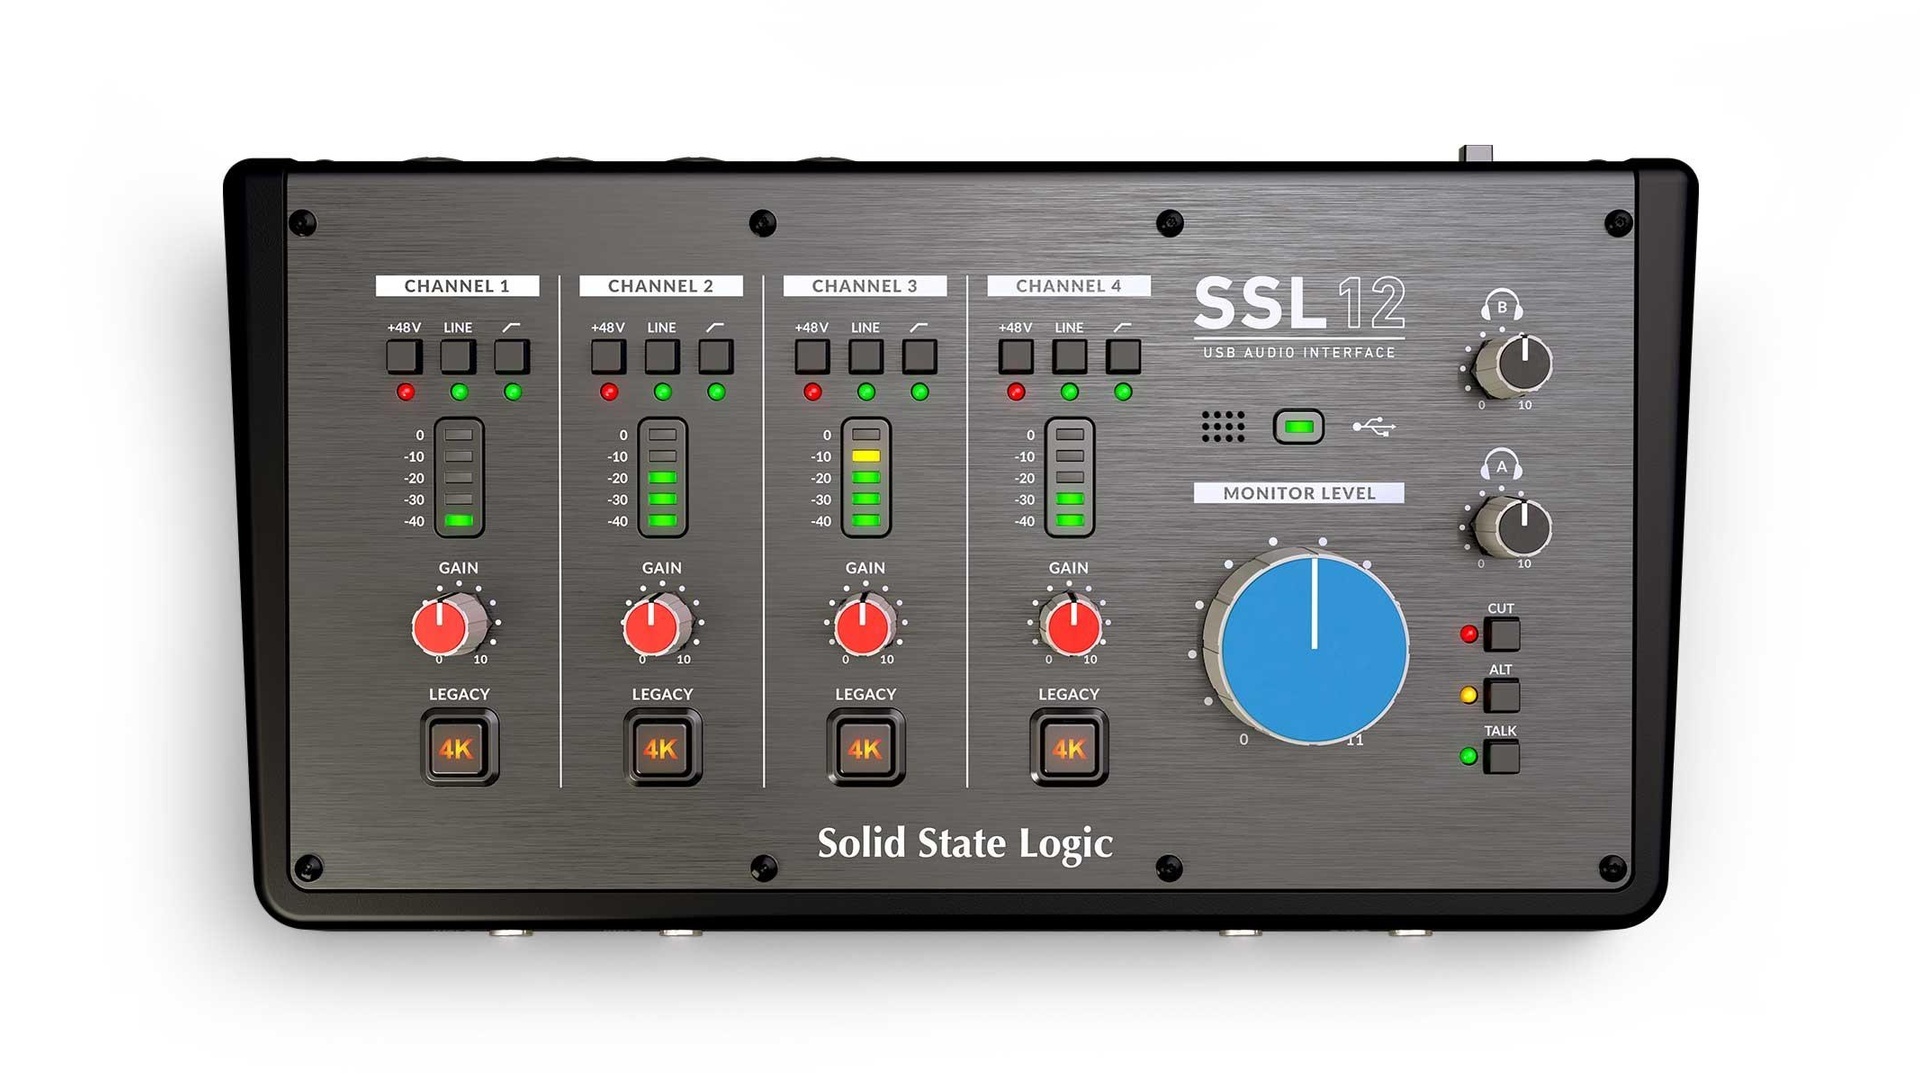Click Channel 4 level meter
This screenshot has width=1920, height=1080.
click(x=1070, y=478)
